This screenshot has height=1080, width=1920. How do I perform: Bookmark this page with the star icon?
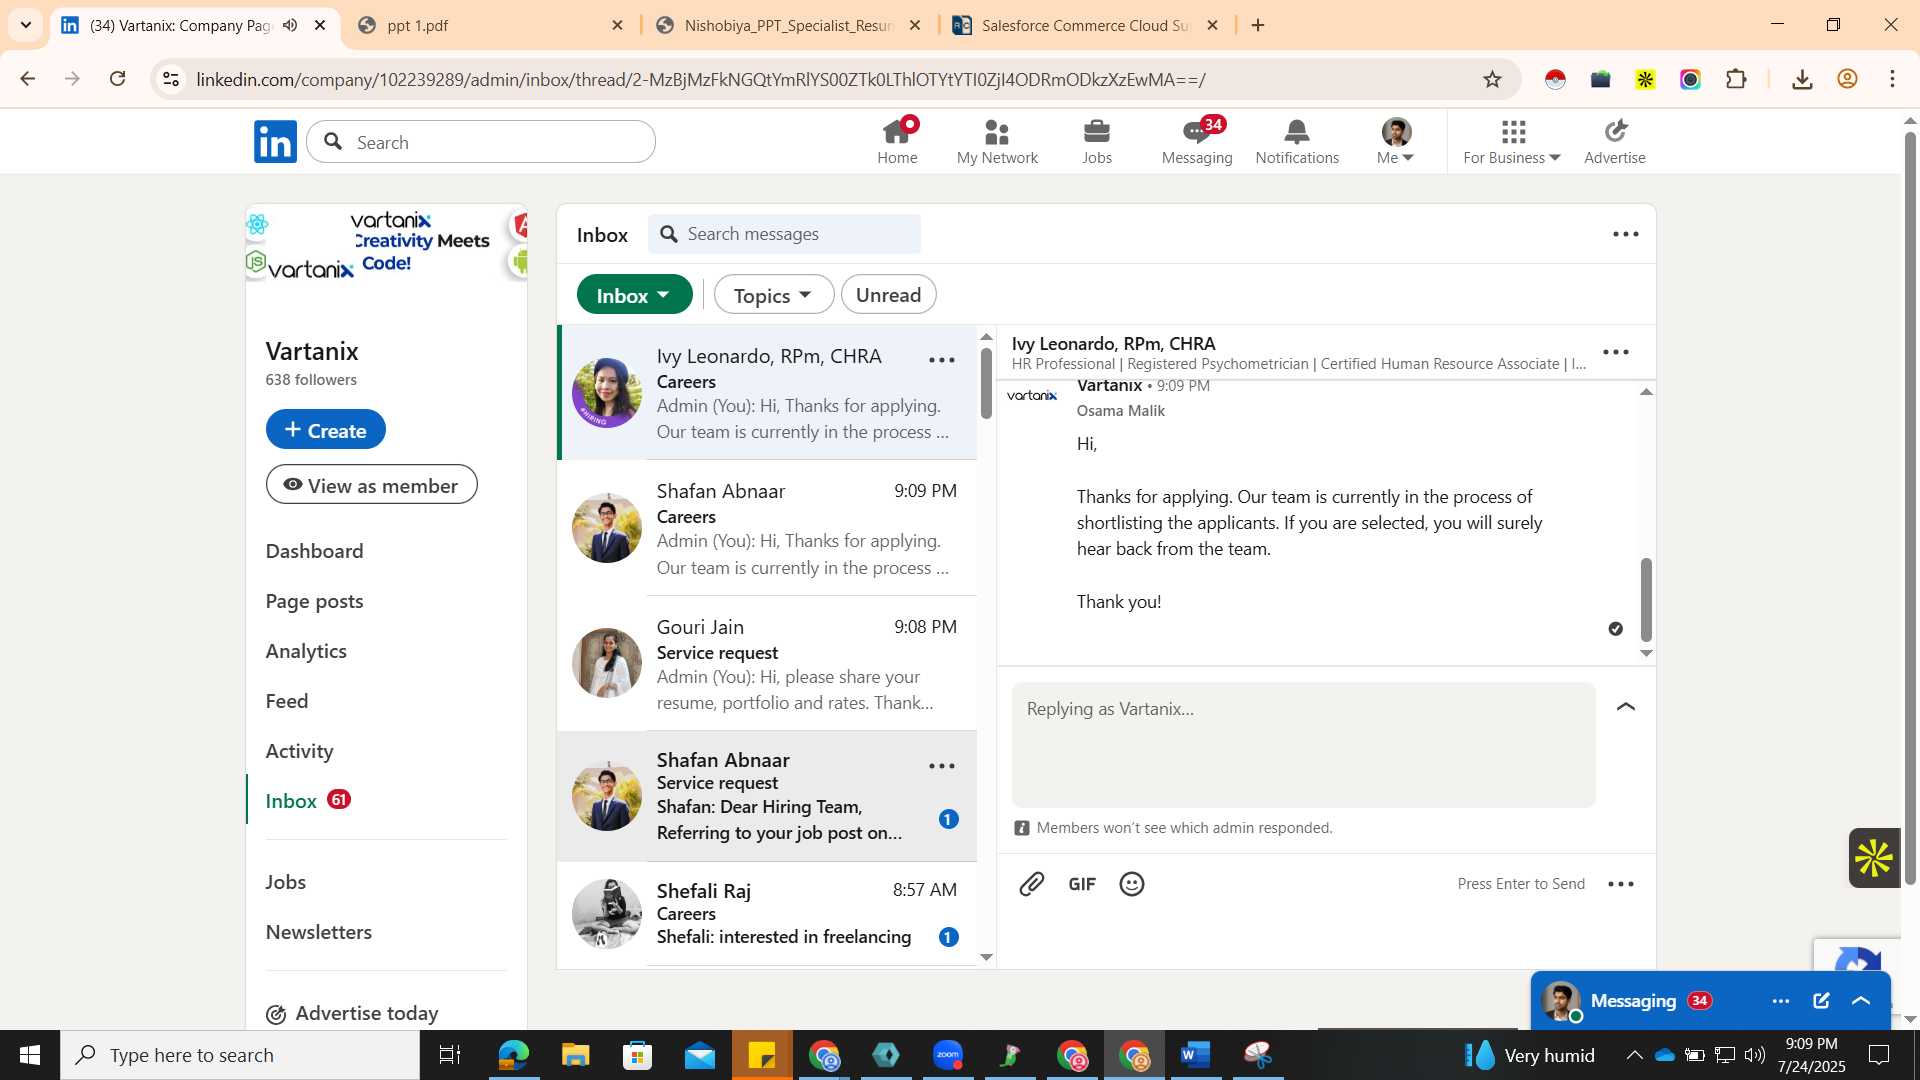tap(1492, 79)
